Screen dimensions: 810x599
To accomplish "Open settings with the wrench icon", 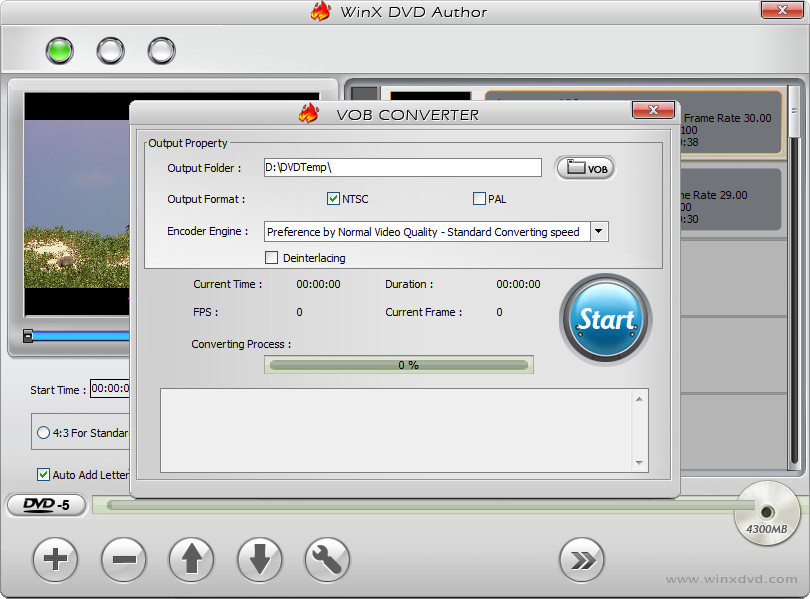I will (328, 559).
